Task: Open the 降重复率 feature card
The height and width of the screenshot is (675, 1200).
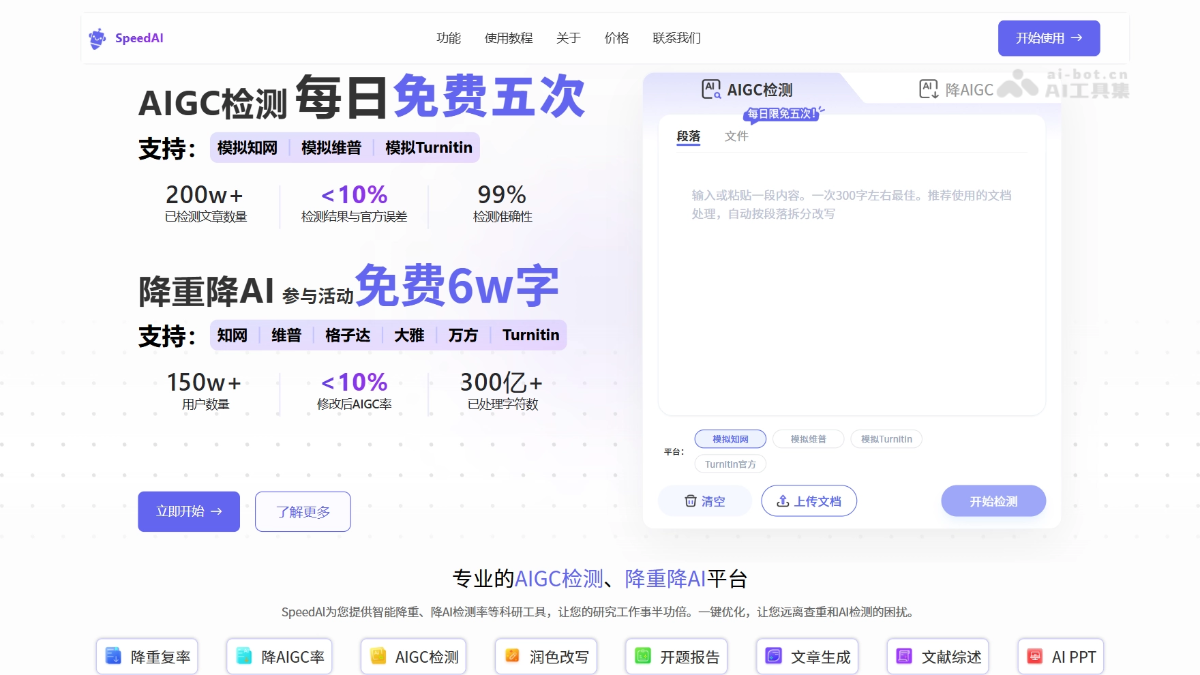Action: pyautogui.click(x=147, y=657)
